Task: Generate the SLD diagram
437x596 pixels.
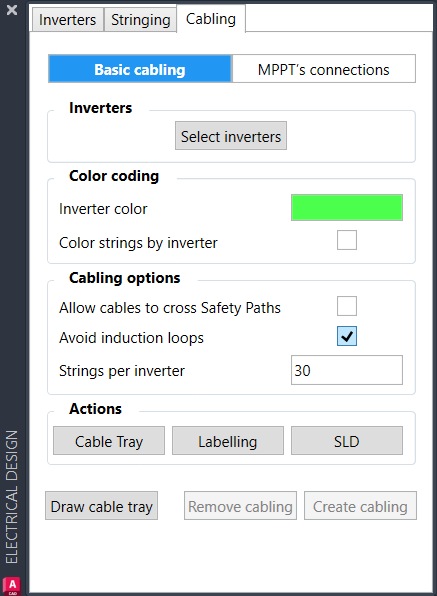Action: [347, 441]
